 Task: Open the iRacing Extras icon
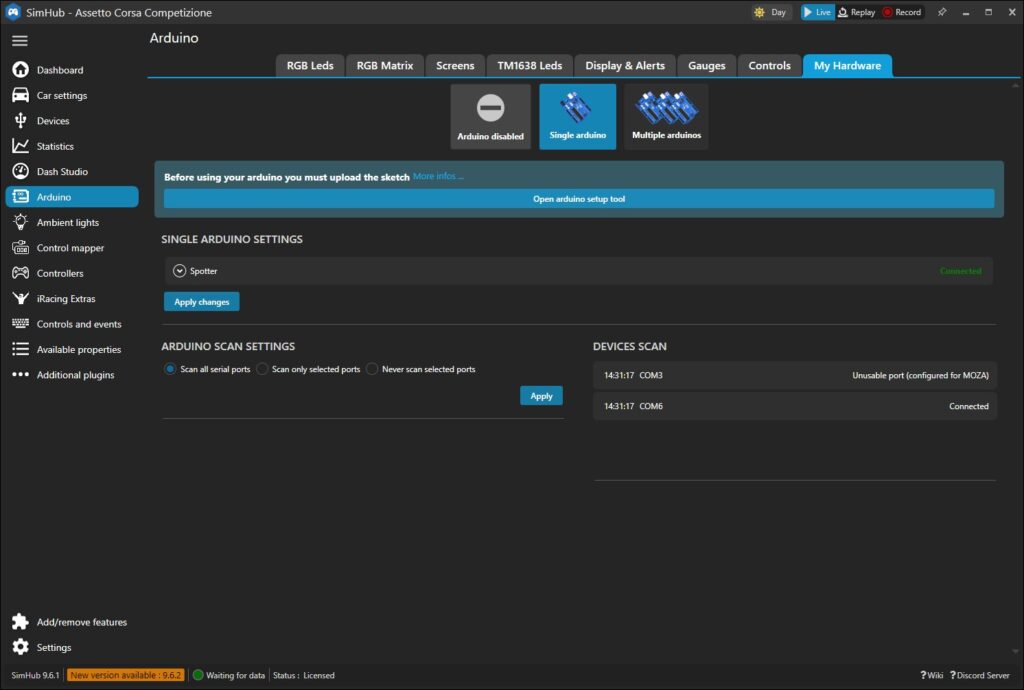tap(20, 298)
